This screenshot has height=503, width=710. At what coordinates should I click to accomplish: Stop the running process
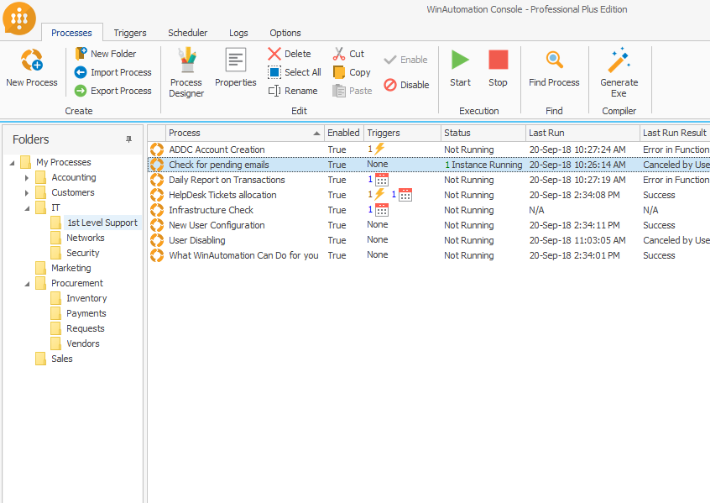tap(498, 68)
